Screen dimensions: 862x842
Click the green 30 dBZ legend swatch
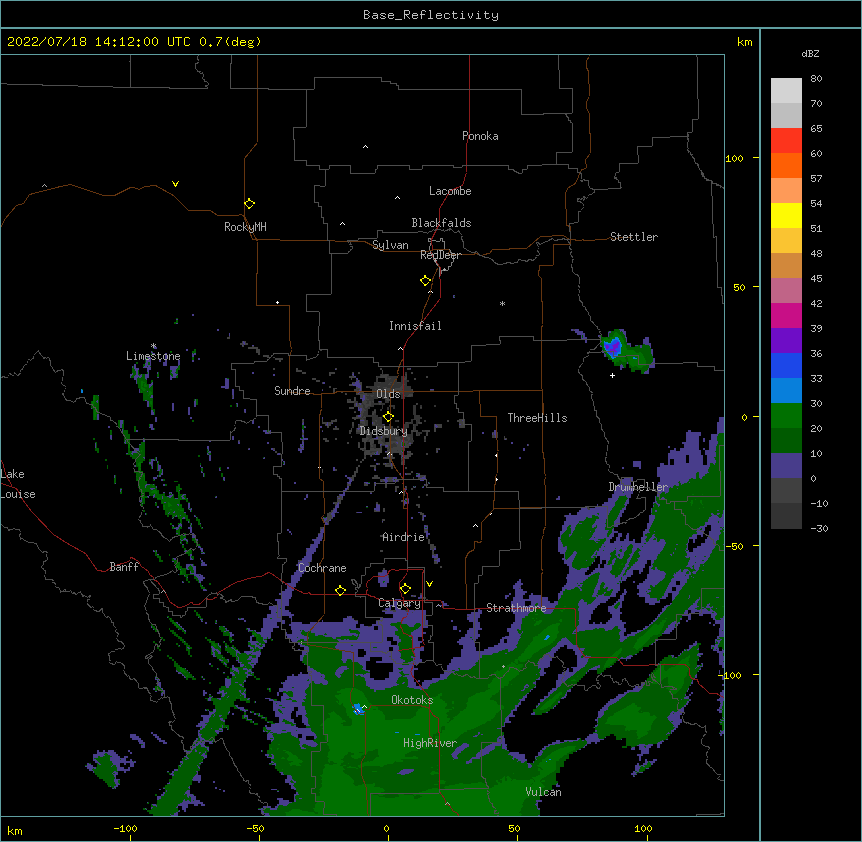coord(786,416)
